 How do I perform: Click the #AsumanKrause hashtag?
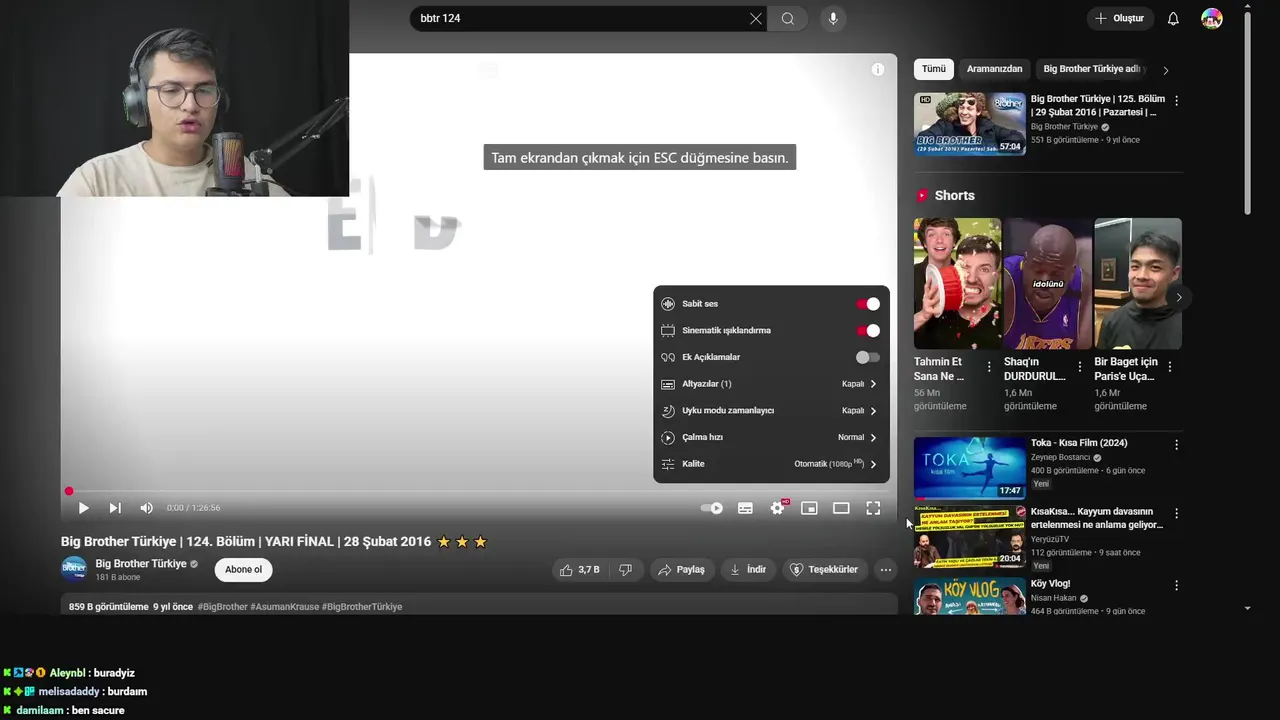[x=284, y=607]
